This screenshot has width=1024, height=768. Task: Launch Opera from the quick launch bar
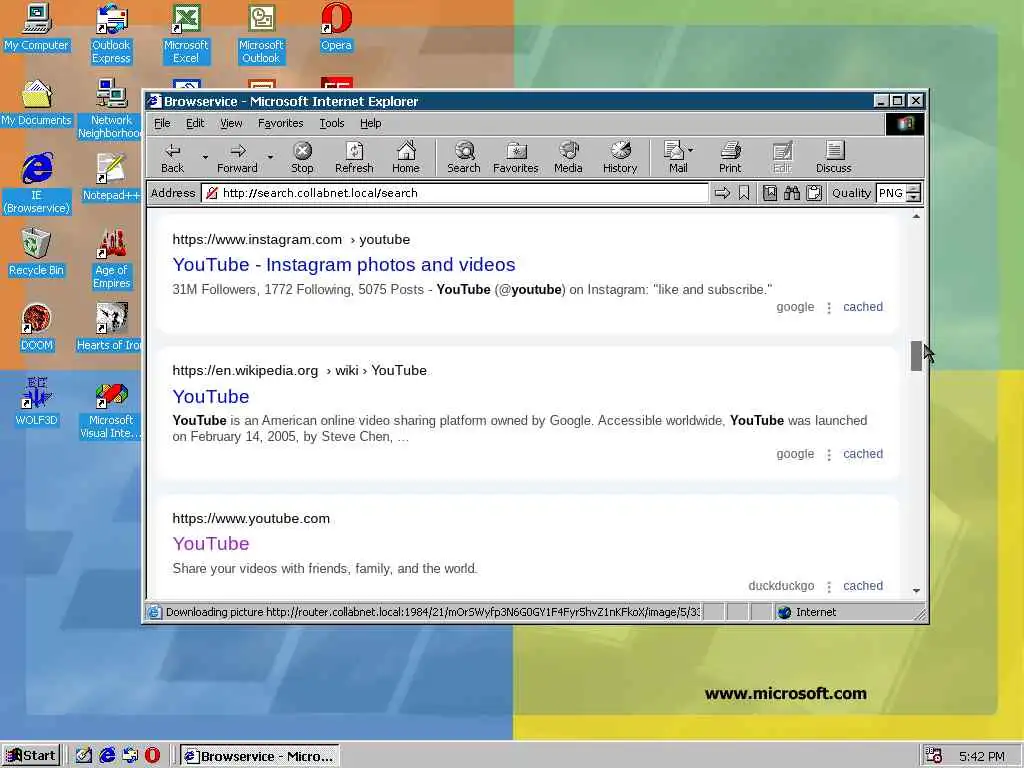[x=152, y=756]
